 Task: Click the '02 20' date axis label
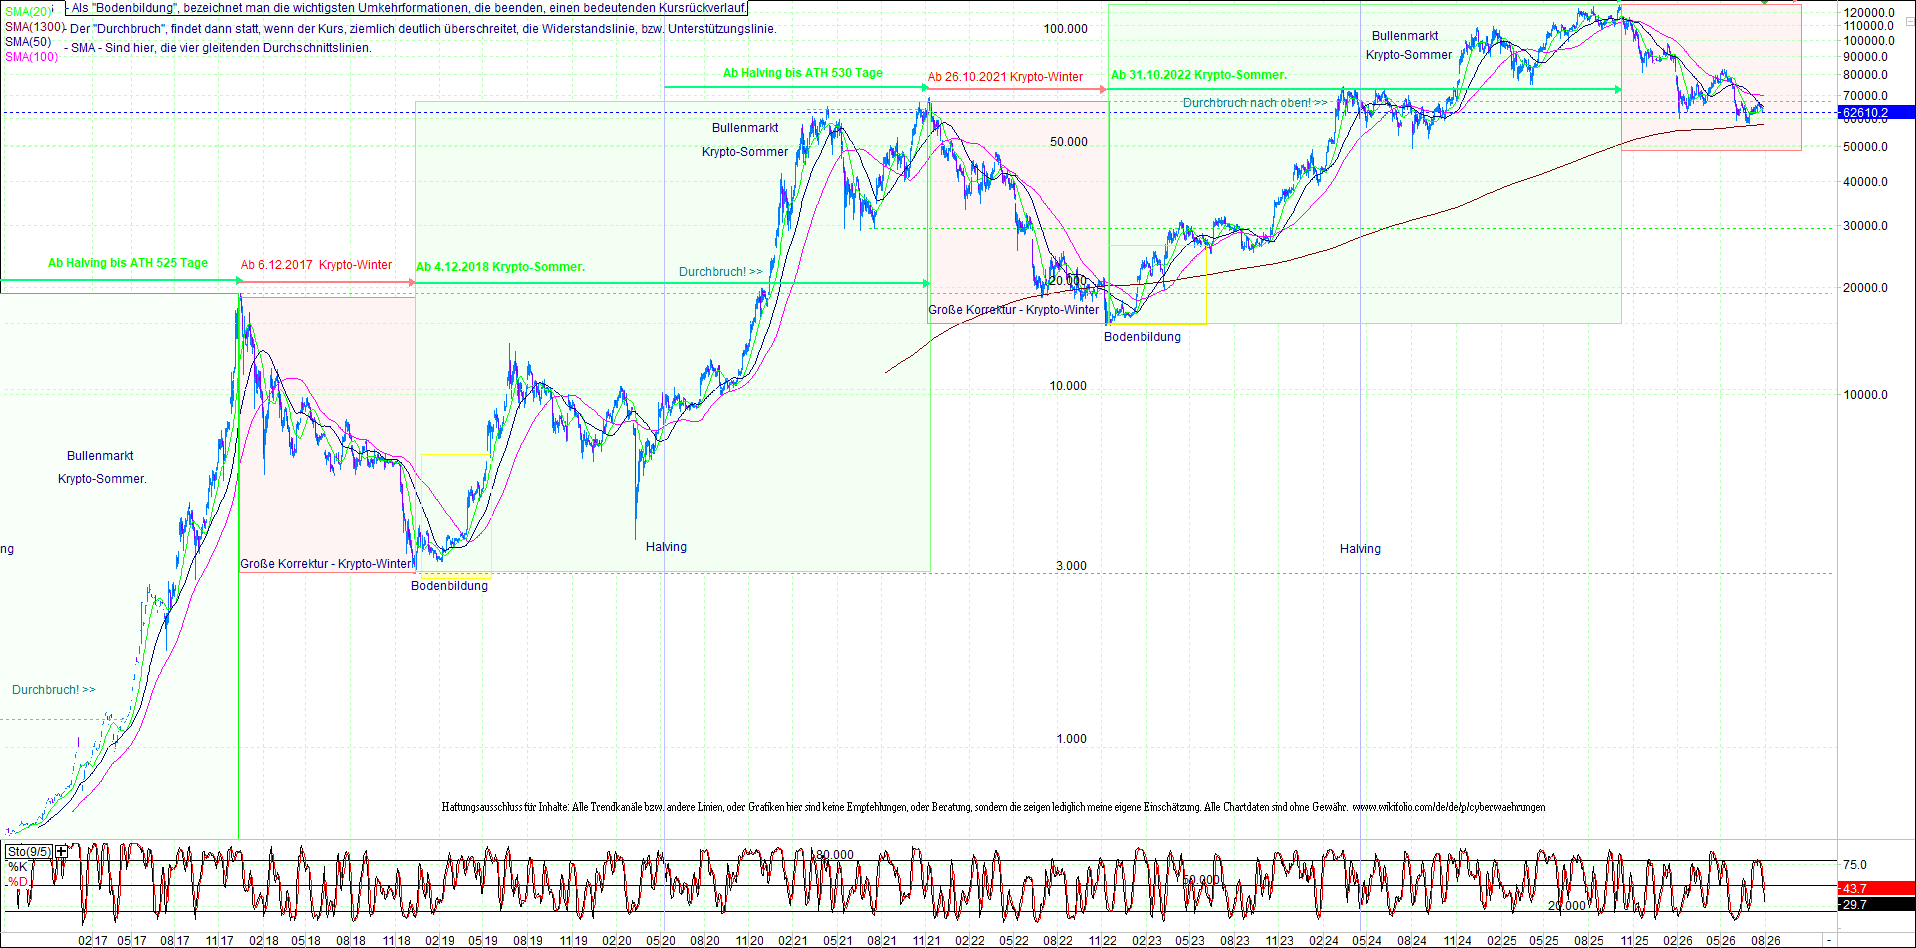[x=617, y=941]
